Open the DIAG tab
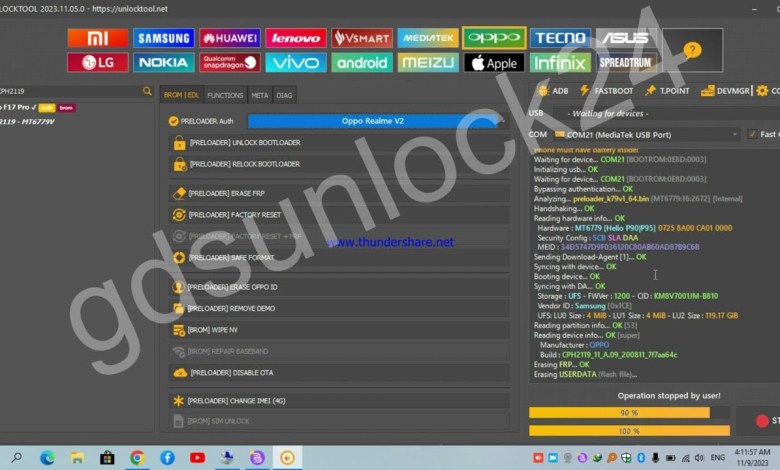 pyautogui.click(x=285, y=95)
